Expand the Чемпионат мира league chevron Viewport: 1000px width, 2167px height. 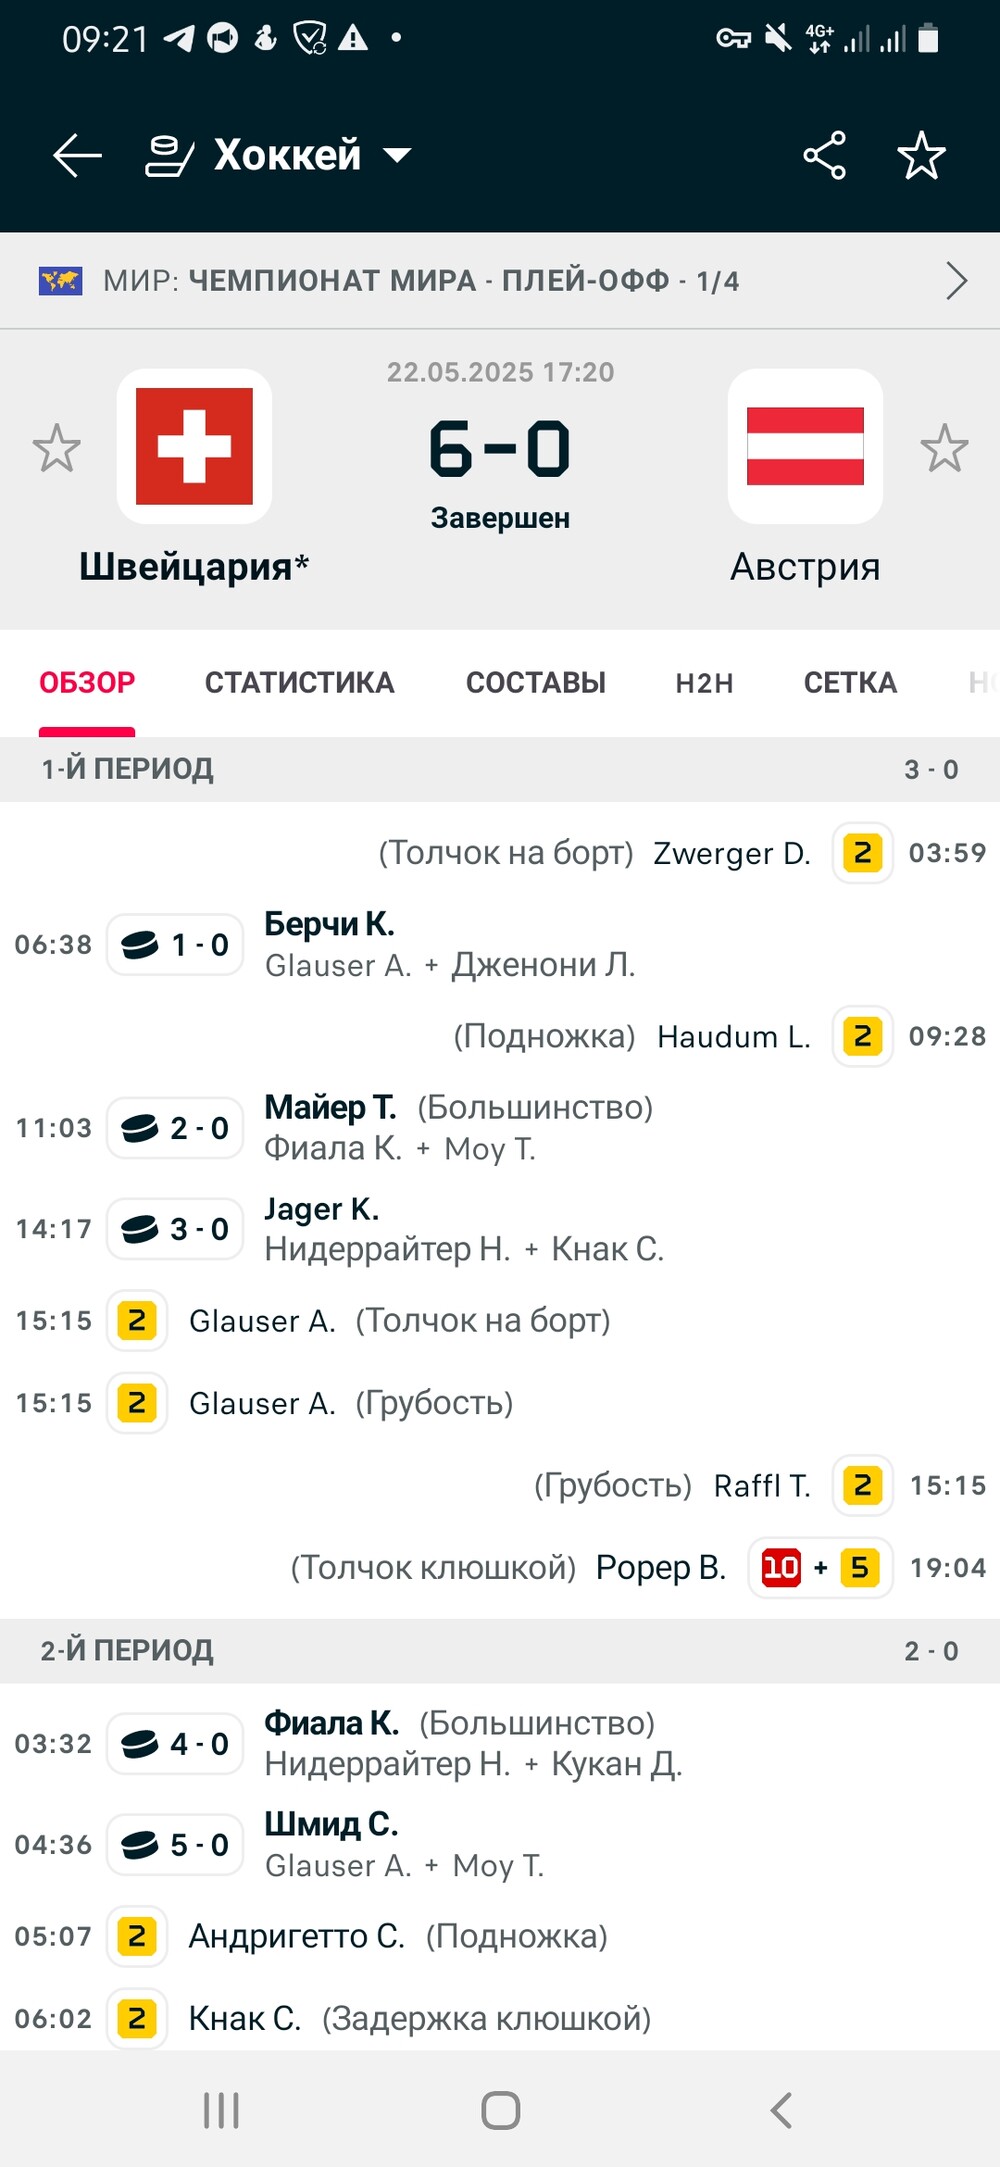(x=956, y=281)
